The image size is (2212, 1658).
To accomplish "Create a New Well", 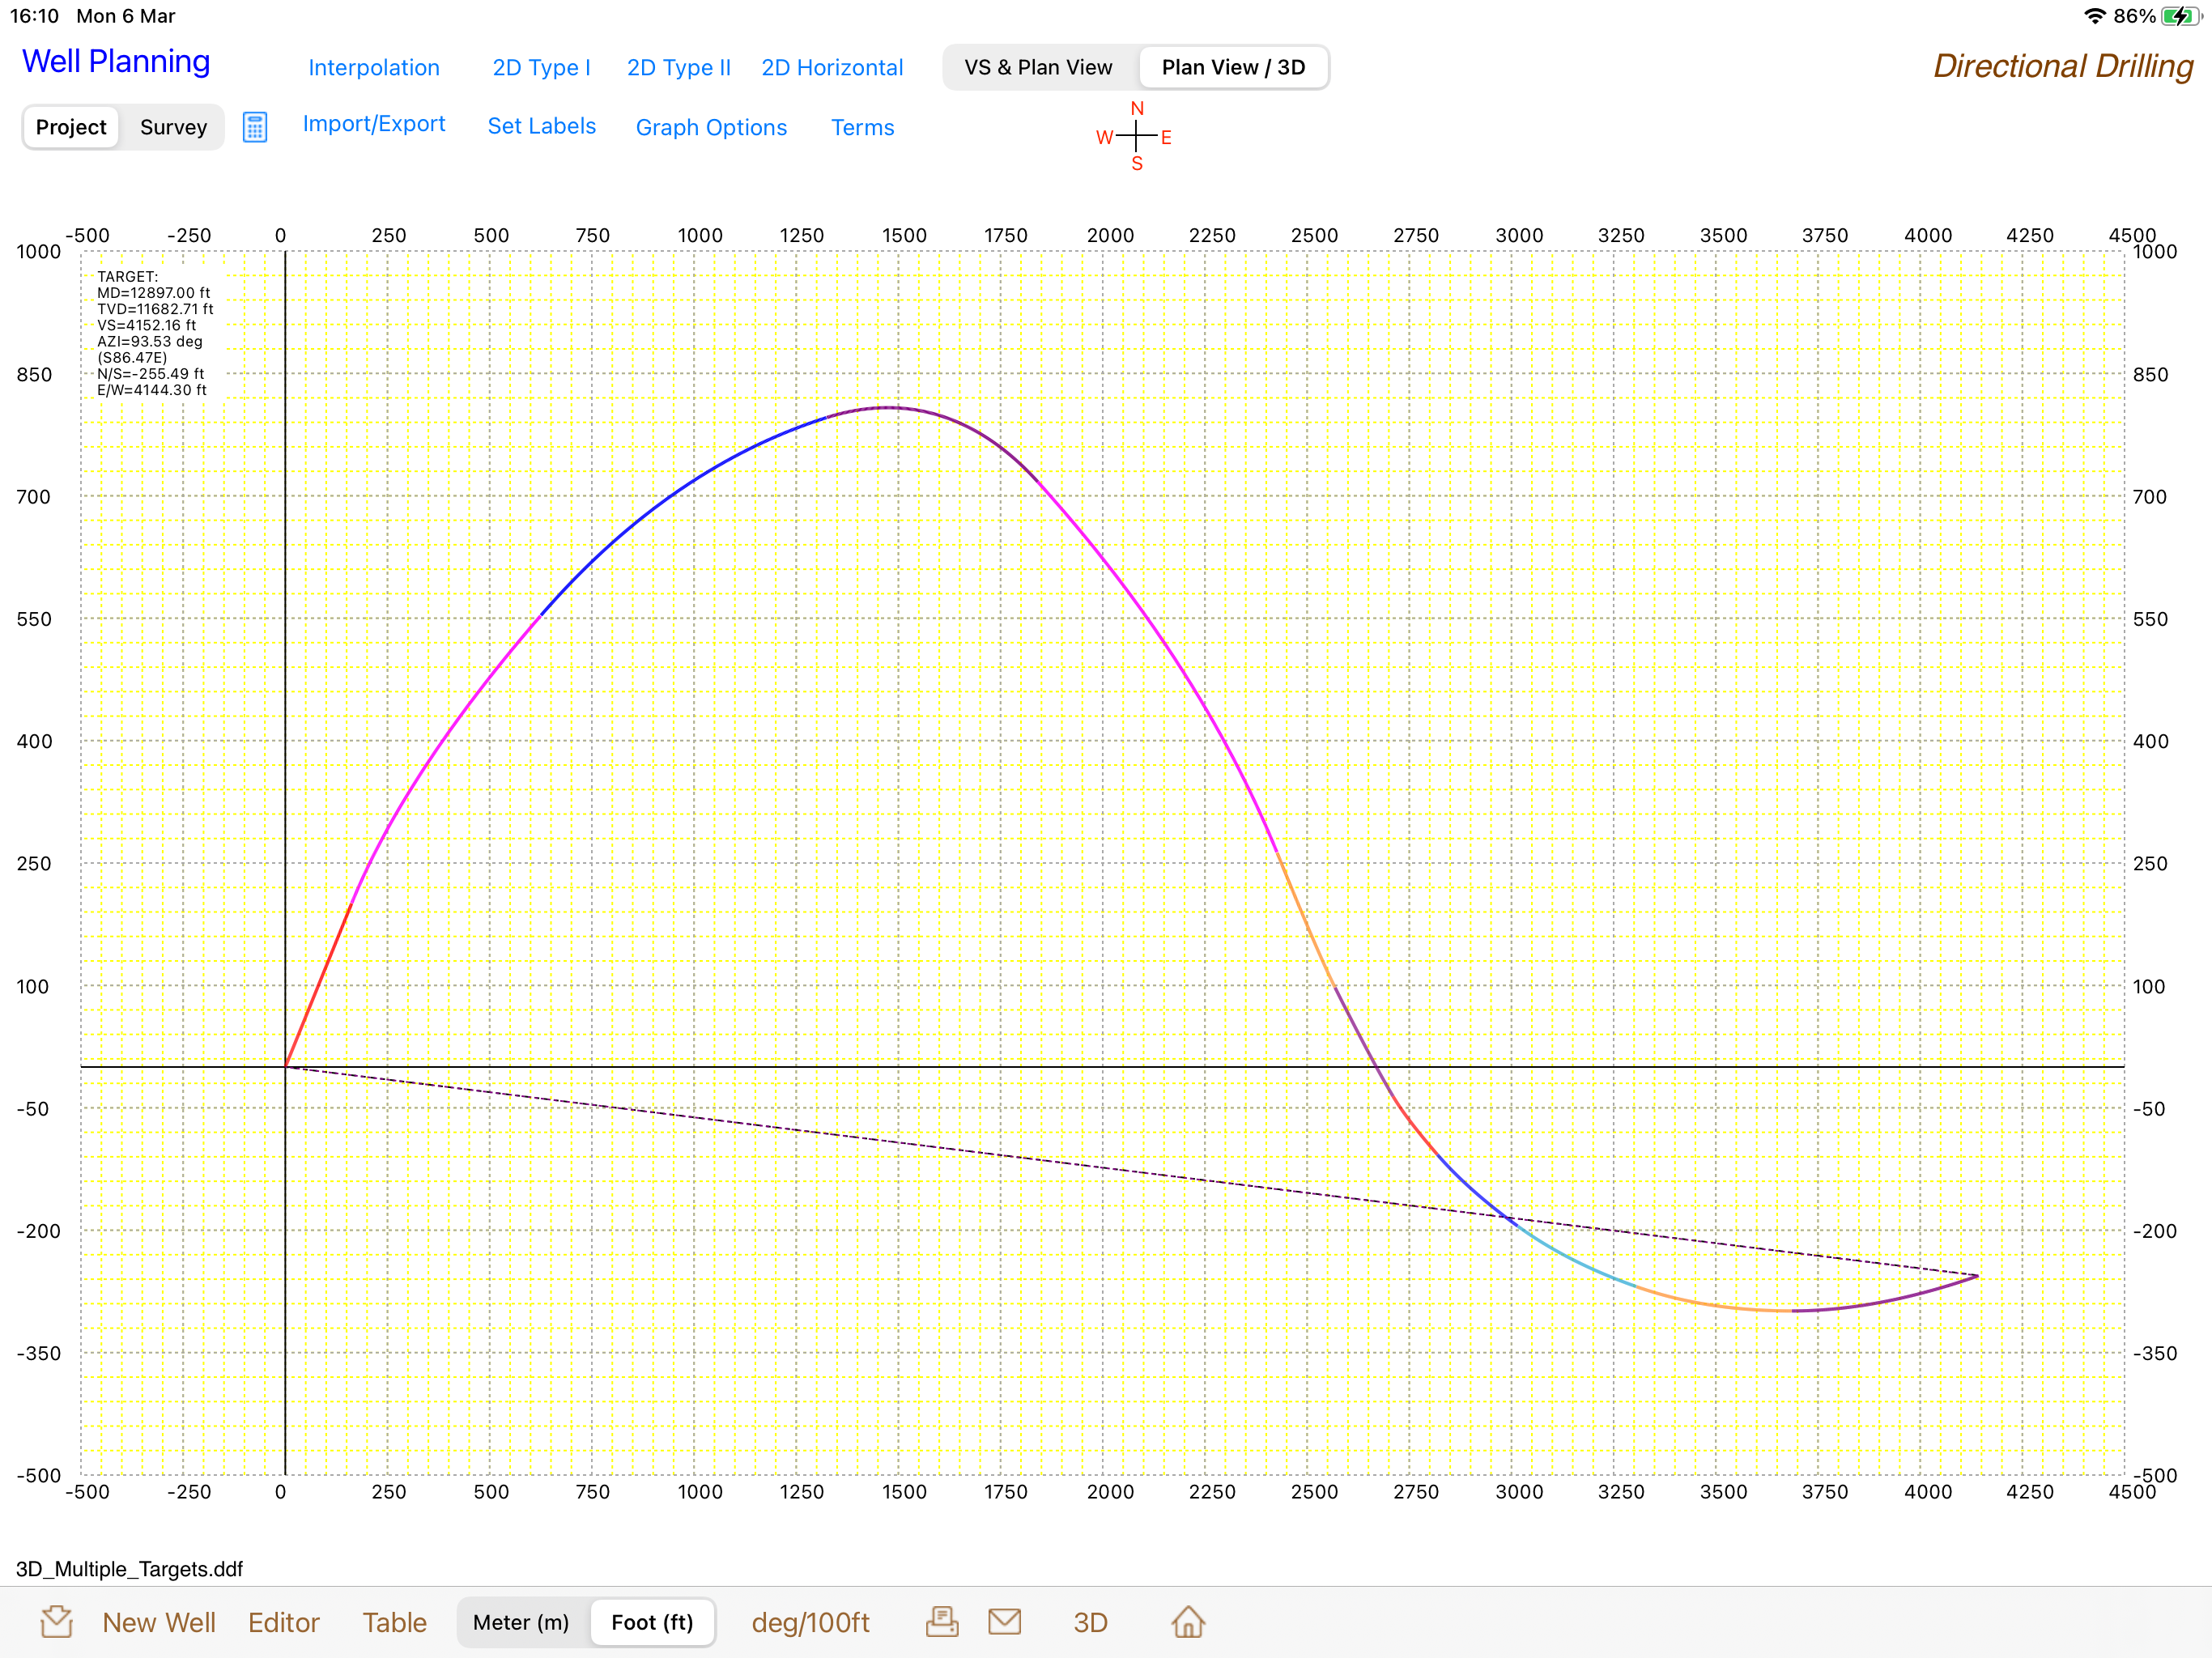I will pyautogui.click(x=159, y=1622).
